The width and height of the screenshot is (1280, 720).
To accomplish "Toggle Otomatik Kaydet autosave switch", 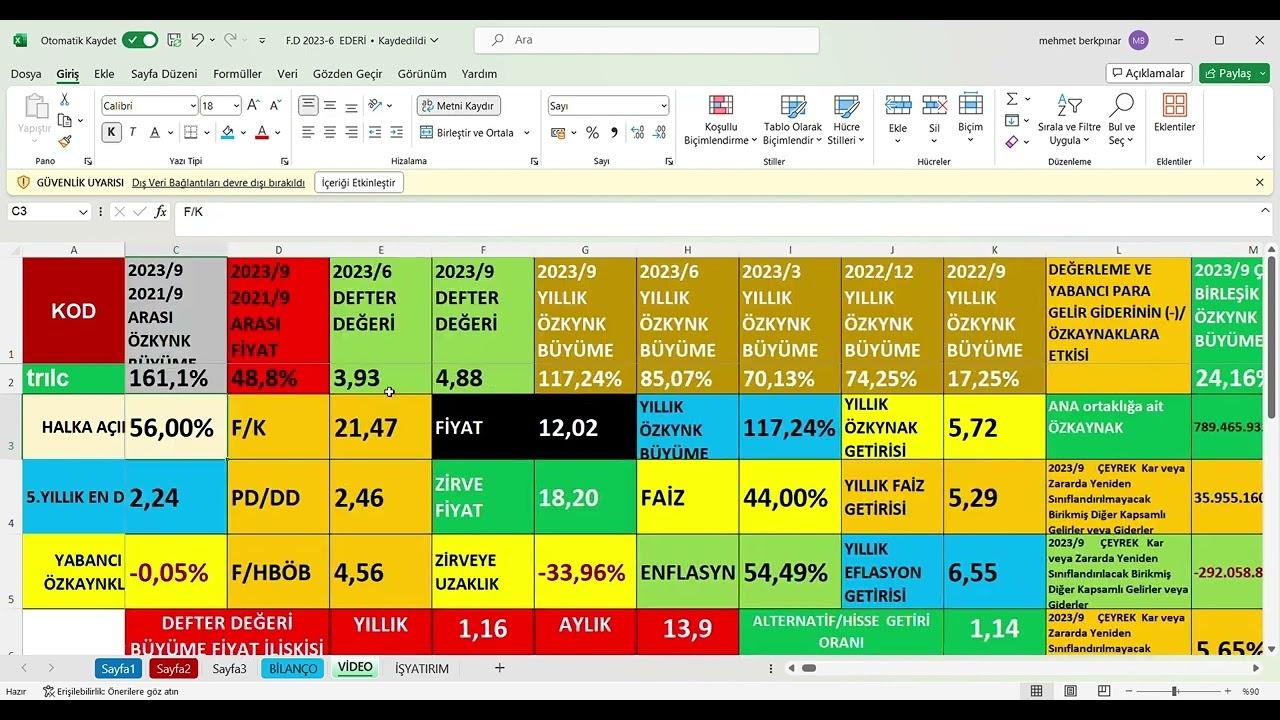I will [140, 40].
